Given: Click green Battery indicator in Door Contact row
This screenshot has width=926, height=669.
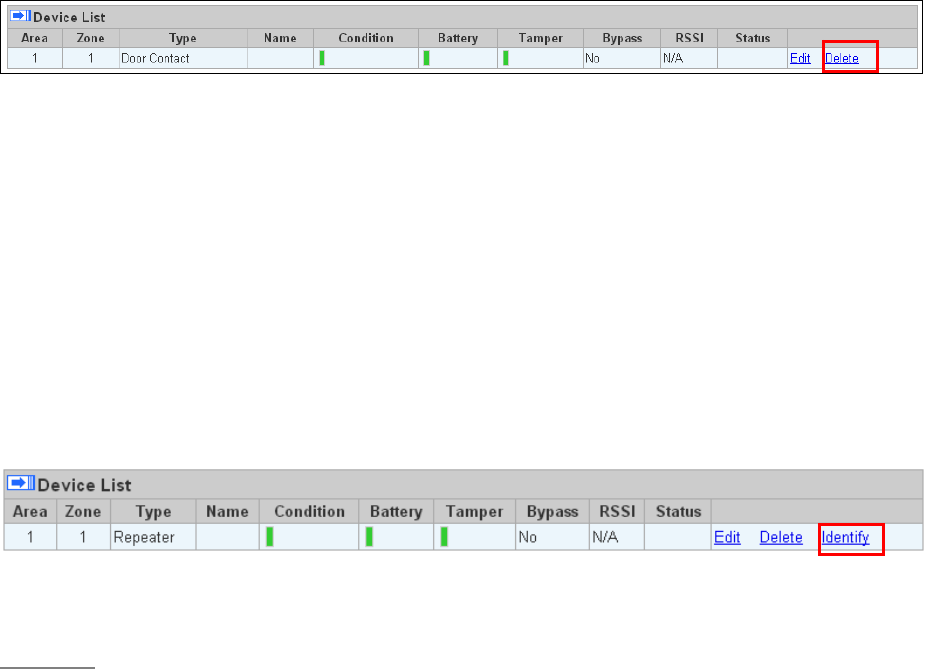Looking at the screenshot, I should point(426,58).
